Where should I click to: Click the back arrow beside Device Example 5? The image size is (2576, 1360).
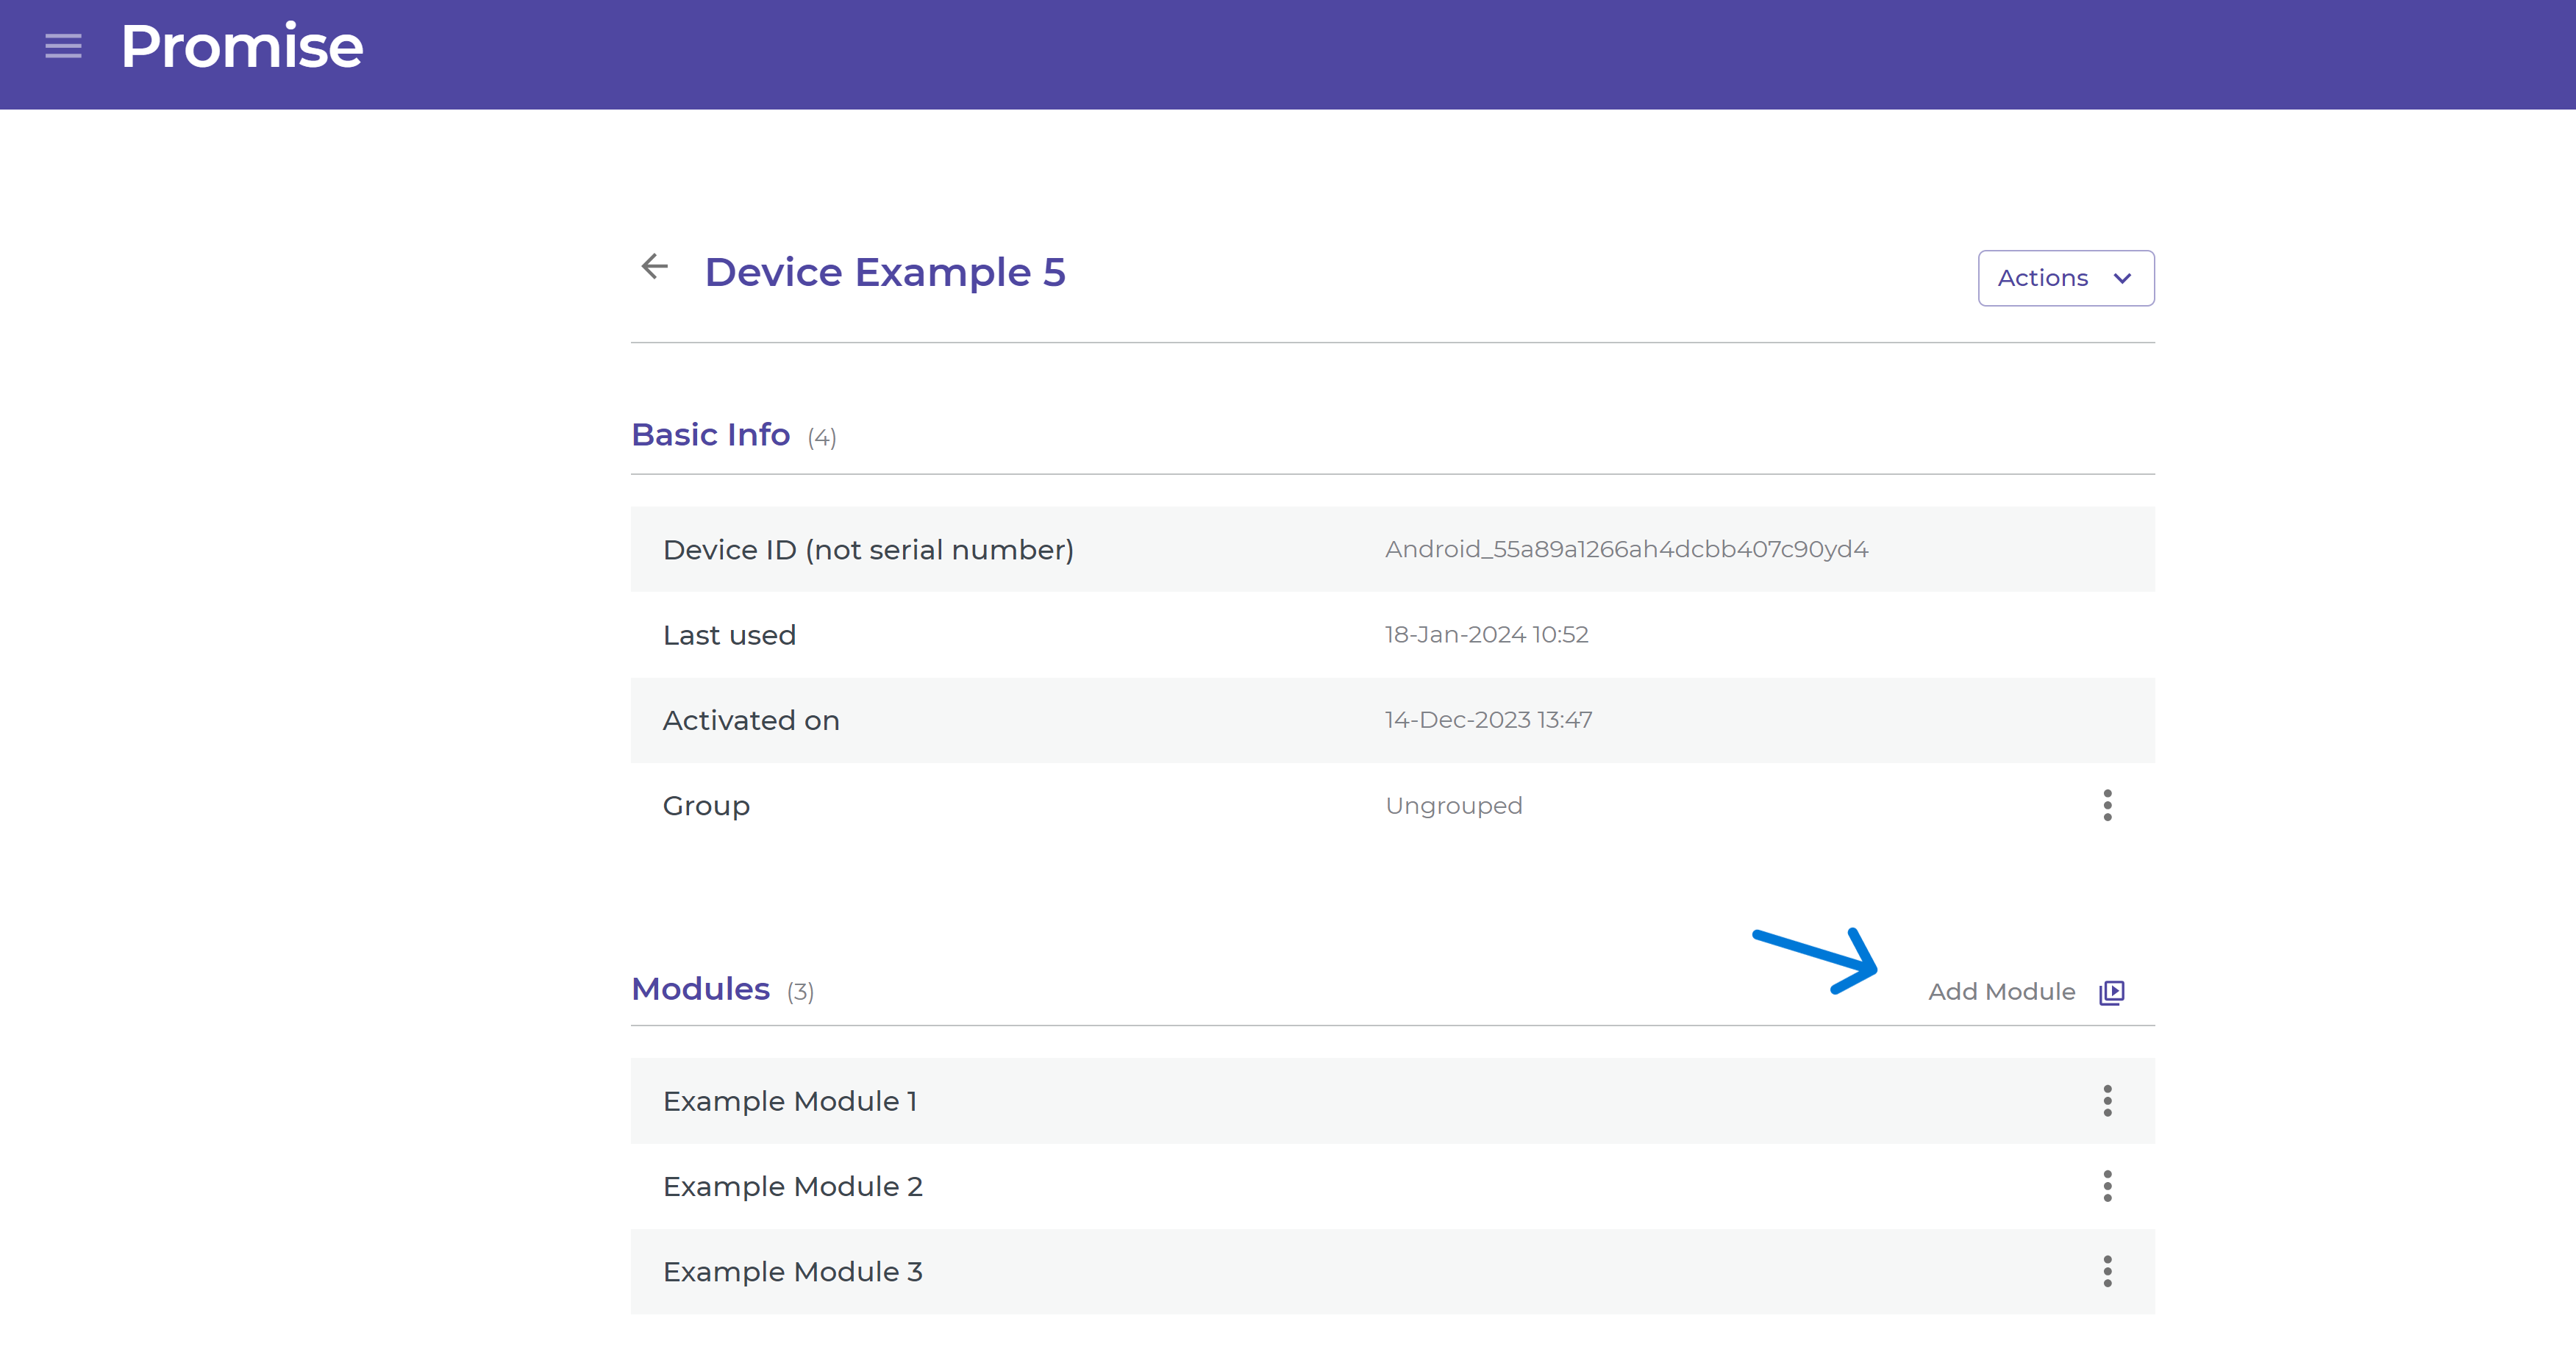[x=654, y=267]
